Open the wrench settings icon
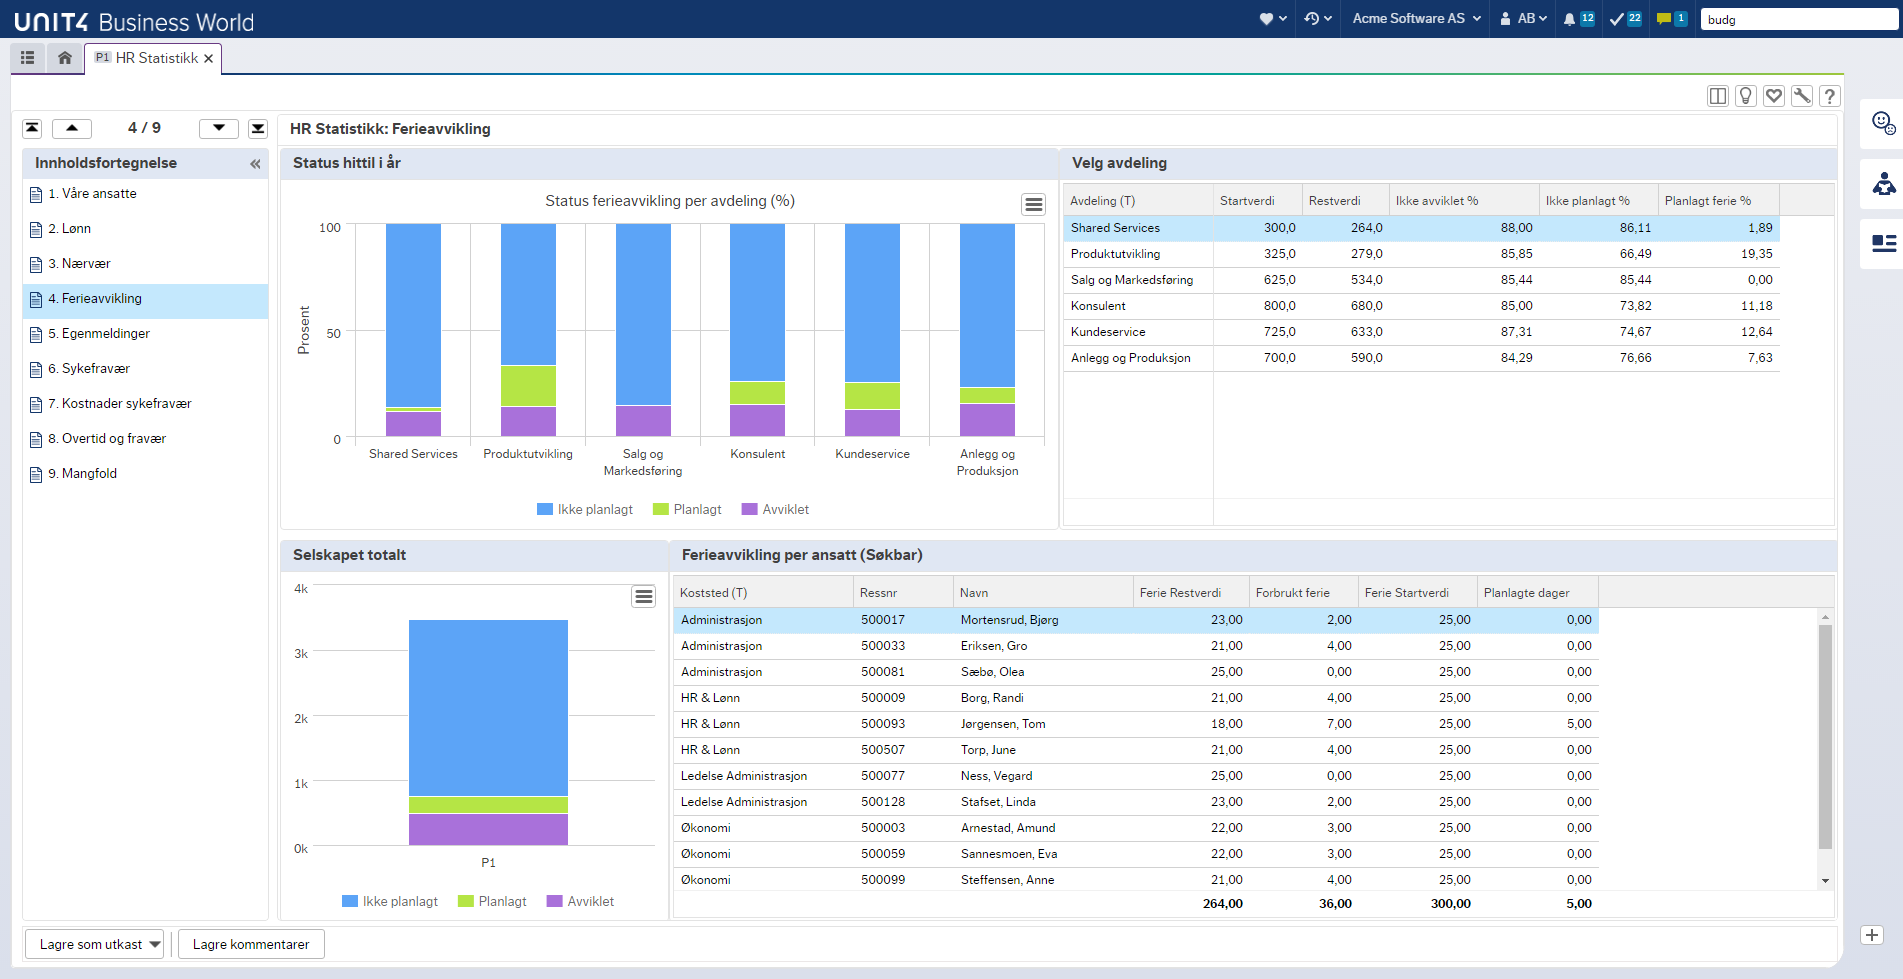This screenshot has width=1903, height=979. tap(1801, 96)
